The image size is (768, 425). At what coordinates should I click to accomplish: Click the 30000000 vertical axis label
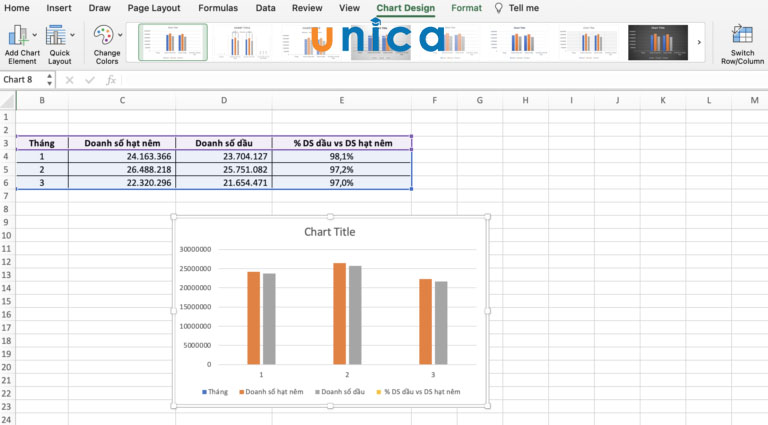[x=195, y=249]
